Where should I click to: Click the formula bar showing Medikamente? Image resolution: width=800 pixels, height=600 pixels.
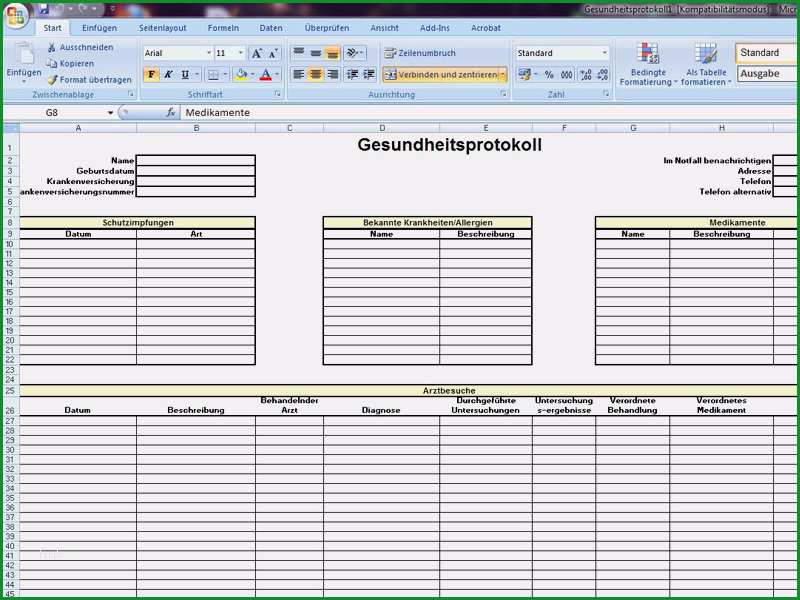[490, 113]
